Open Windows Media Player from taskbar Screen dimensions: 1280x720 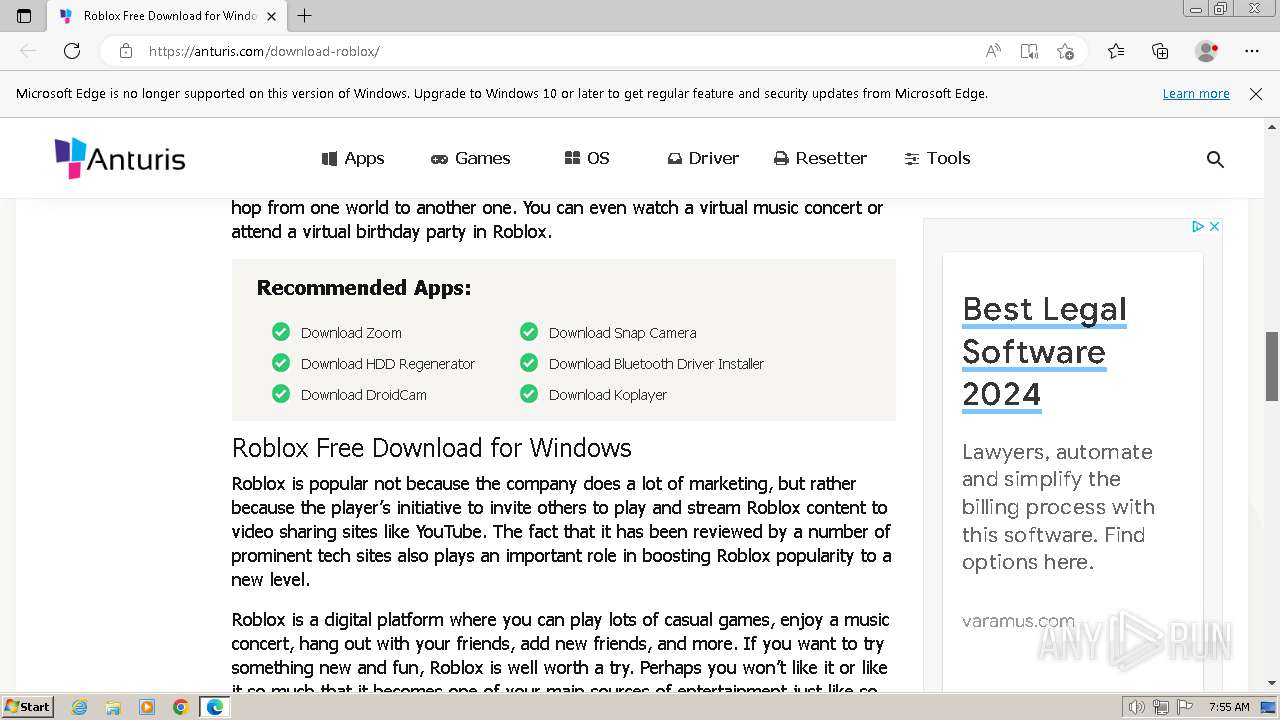[147, 707]
